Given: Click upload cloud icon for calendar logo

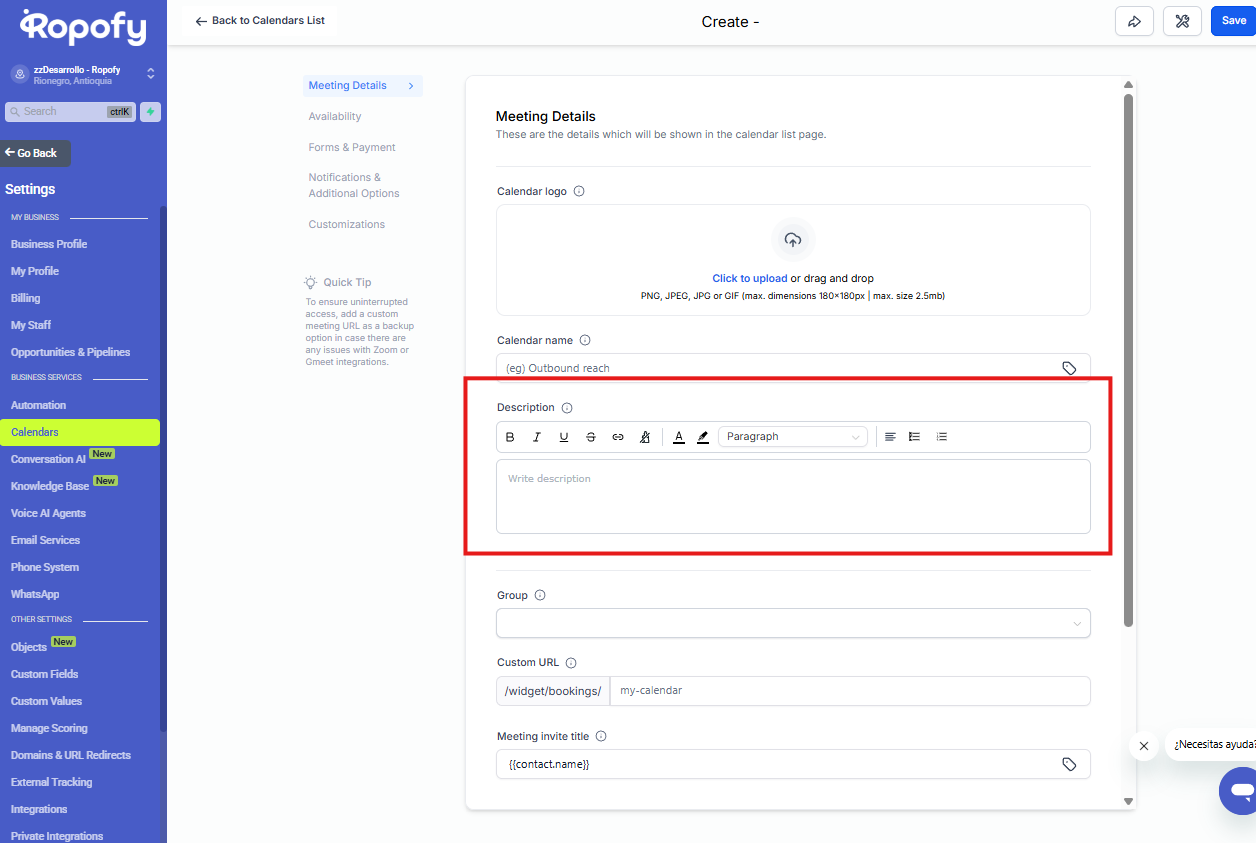Looking at the screenshot, I should point(793,240).
